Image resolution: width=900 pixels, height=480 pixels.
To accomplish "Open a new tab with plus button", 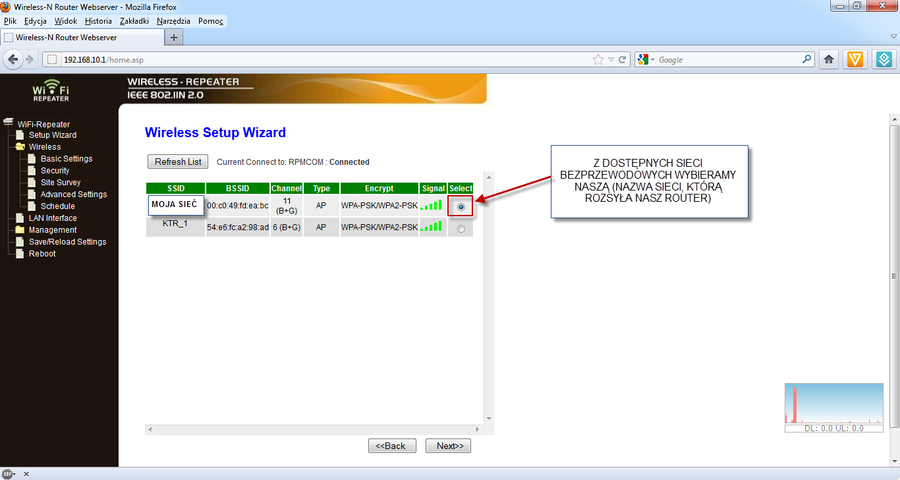I will pos(175,37).
